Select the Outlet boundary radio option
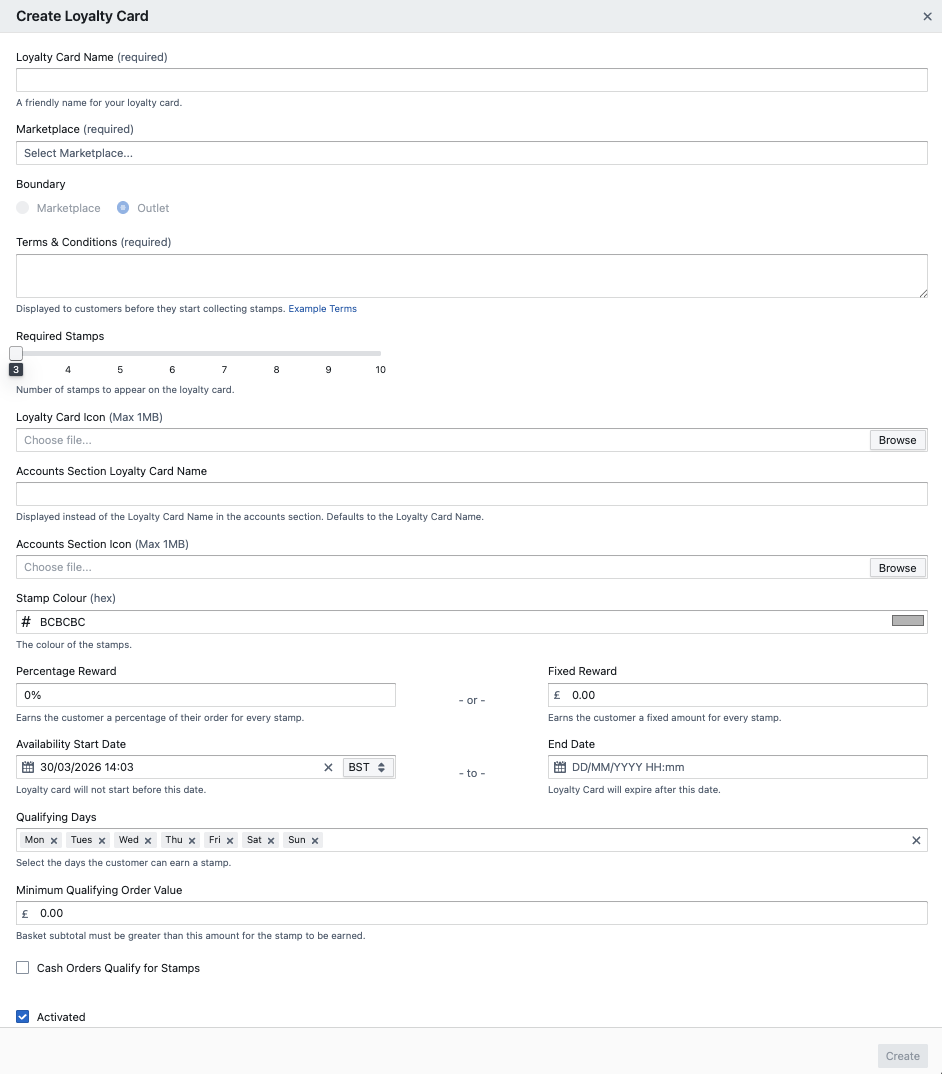The width and height of the screenshot is (942, 1074). click(123, 208)
